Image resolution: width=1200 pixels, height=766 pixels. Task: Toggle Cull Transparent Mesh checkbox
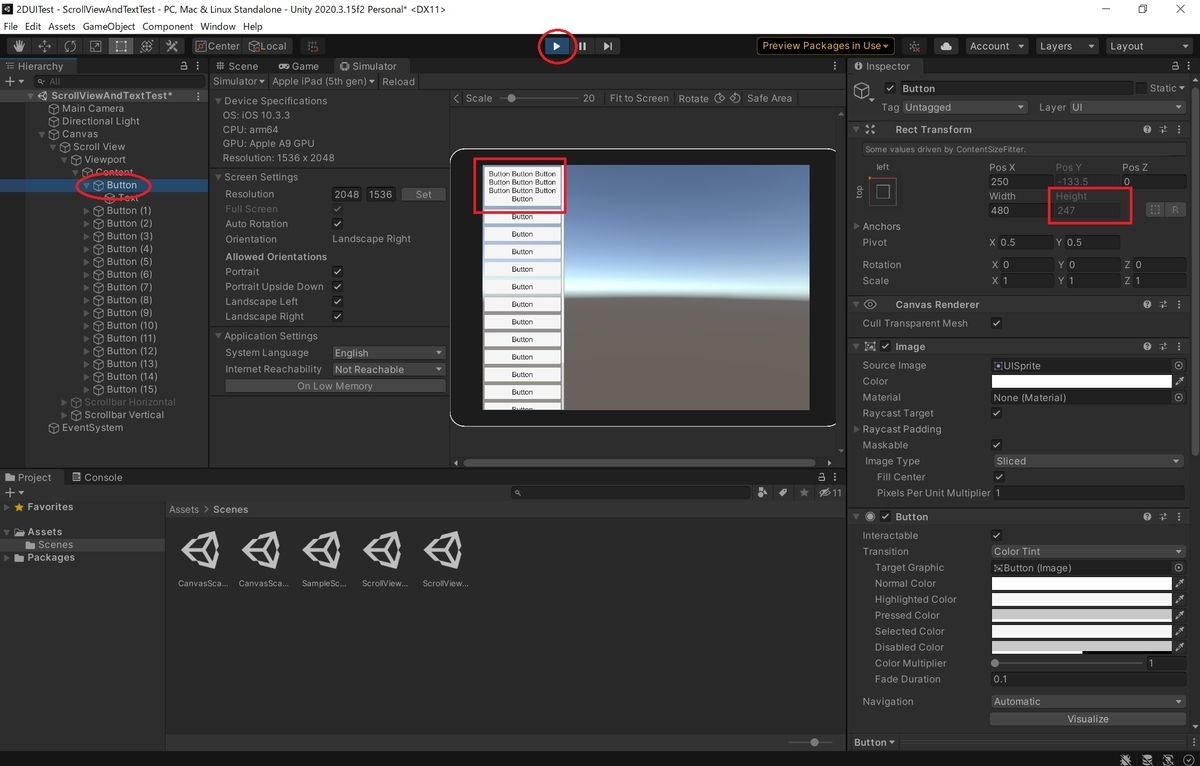[x=996, y=324]
